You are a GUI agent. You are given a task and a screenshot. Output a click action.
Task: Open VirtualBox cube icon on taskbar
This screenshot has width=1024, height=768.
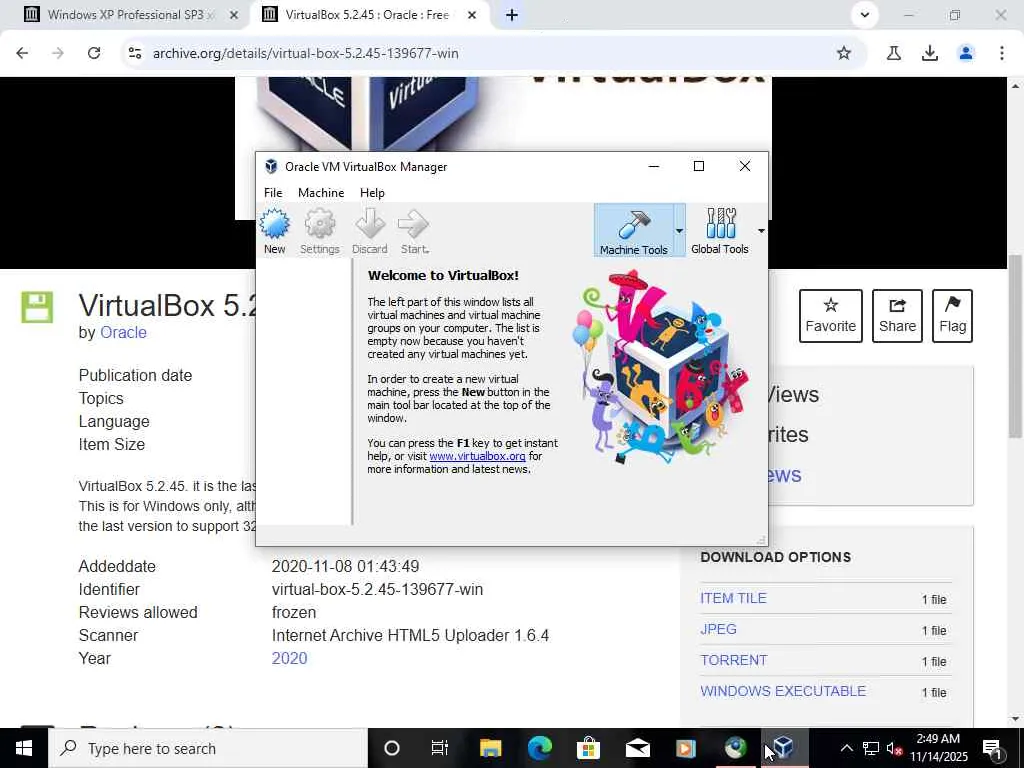(784, 748)
